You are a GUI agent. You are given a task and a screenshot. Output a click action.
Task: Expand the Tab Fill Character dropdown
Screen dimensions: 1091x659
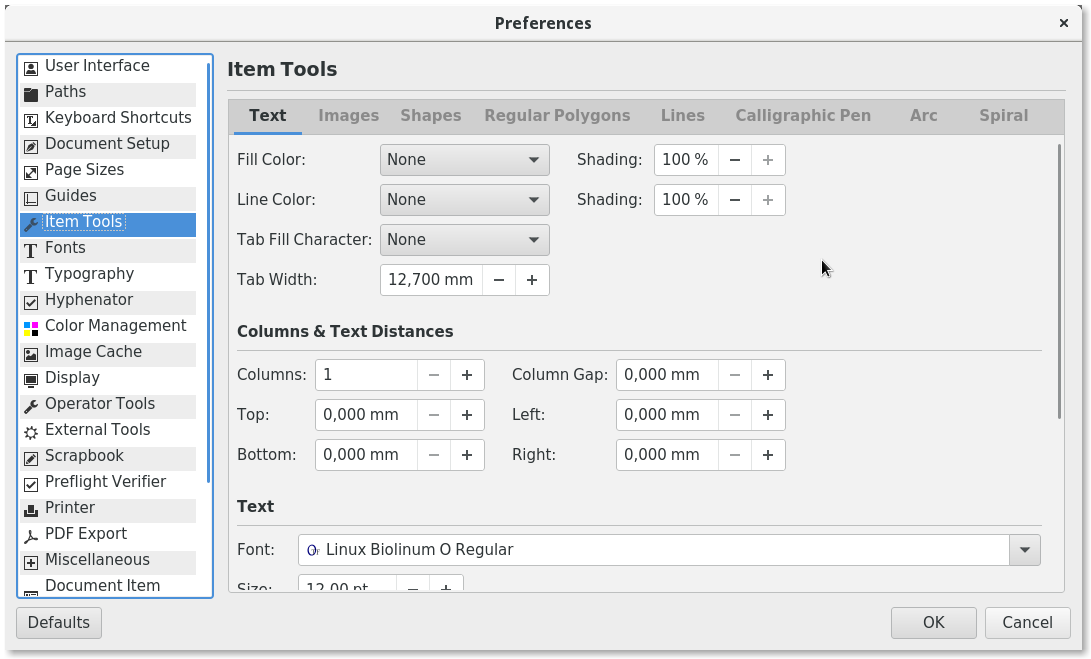tap(464, 240)
